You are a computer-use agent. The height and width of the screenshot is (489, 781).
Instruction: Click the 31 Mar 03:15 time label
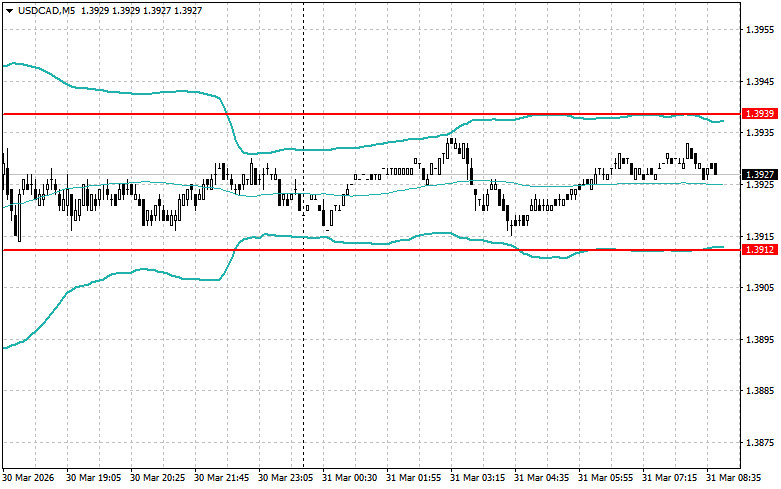pyautogui.click(x=477, y=478)
